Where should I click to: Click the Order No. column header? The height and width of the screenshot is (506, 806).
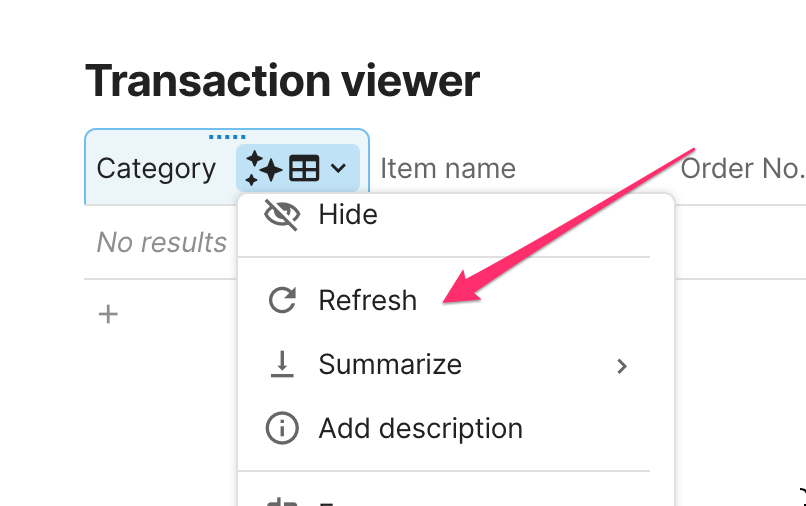(x=742, y=169)
